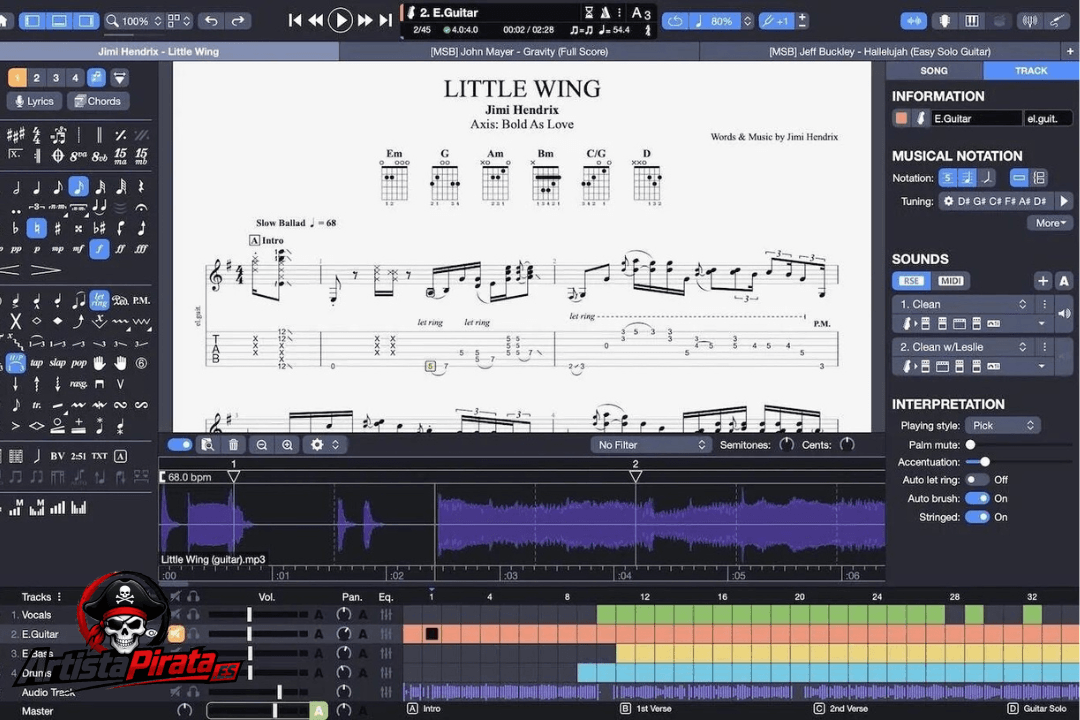Expand the More notation options
This screenshot has width=1080, height=720.
pos(1050,223)
